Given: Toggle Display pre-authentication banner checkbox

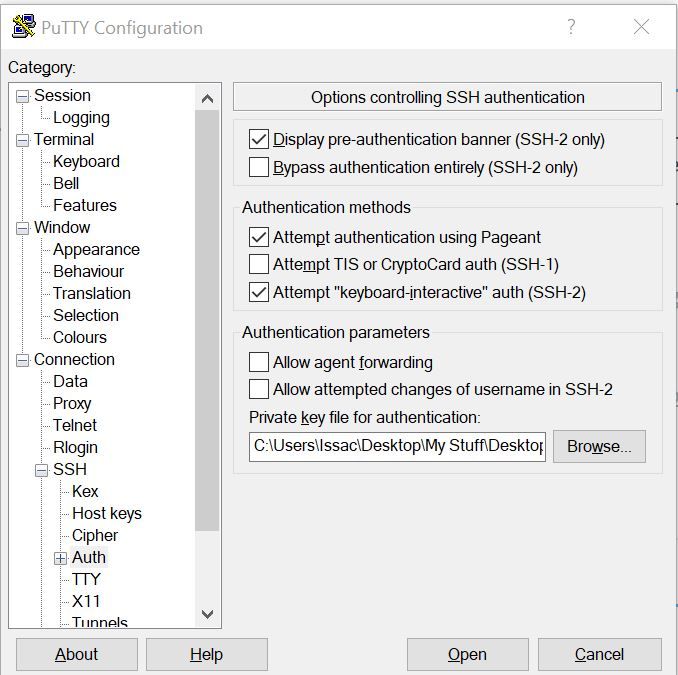Looking at the screenshot, I should point(259,140).
